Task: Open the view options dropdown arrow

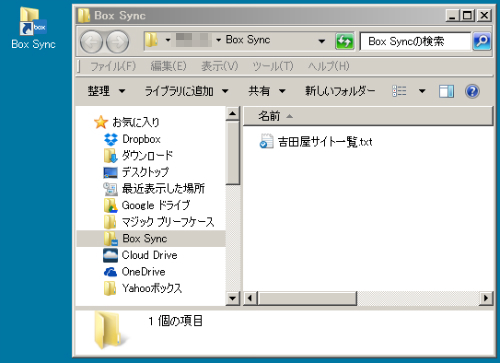Action: (422, 91)
